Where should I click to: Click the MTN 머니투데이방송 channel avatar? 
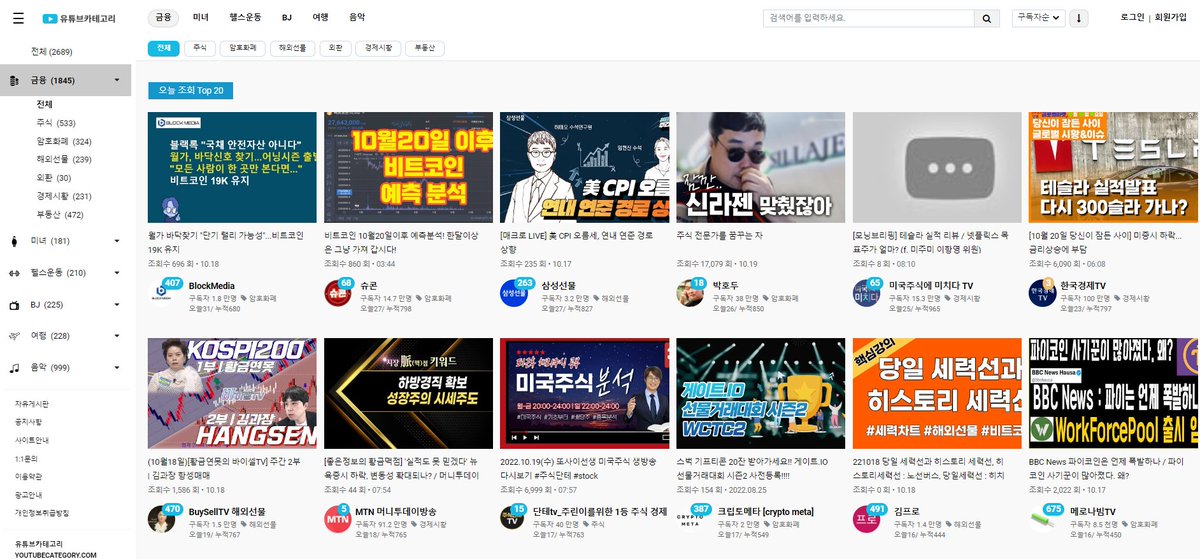click(338, 517)
